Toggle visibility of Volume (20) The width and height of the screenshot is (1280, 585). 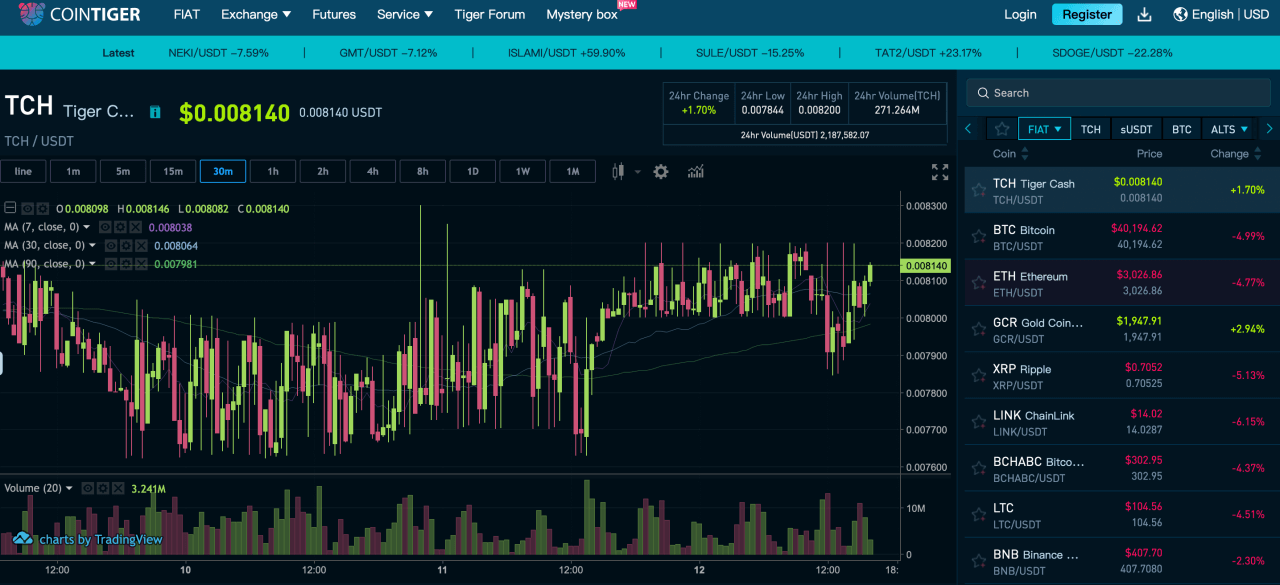point(87,488)
